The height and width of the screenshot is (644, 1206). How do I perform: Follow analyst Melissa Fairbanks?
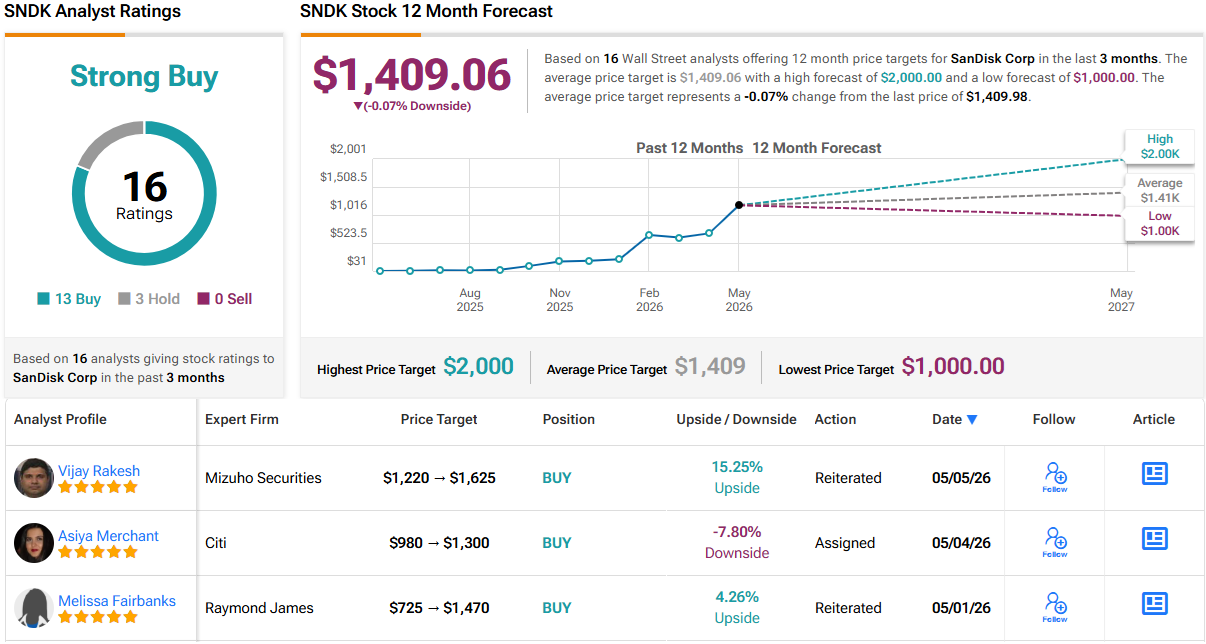coord(1054,606)
